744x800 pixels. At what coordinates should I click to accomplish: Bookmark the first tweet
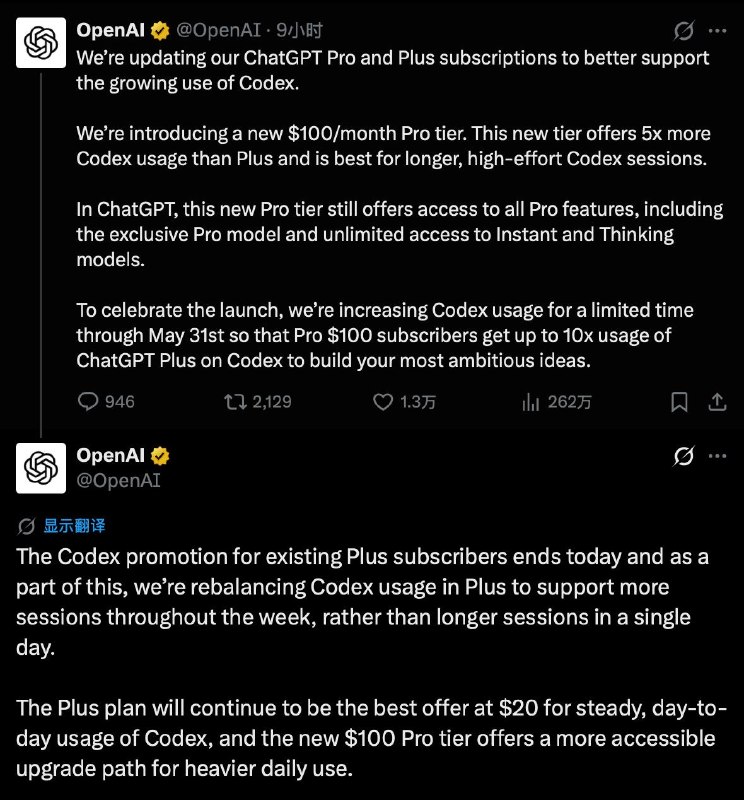point(679,401)
